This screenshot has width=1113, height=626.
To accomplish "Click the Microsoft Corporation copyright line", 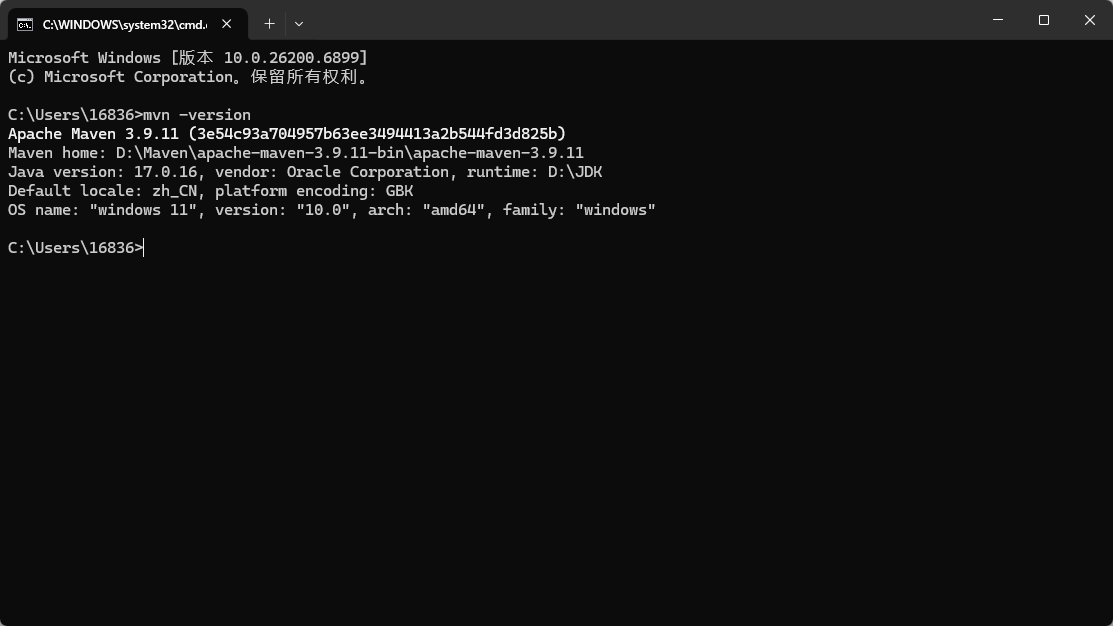I will 187,77.
